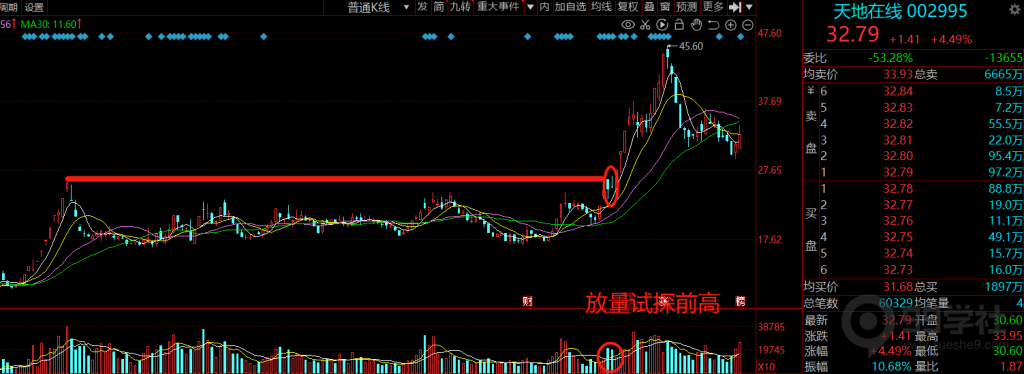Select buy level 1 price 32.78
Viewport: 1024px width, 374px height.
point(897,189)
